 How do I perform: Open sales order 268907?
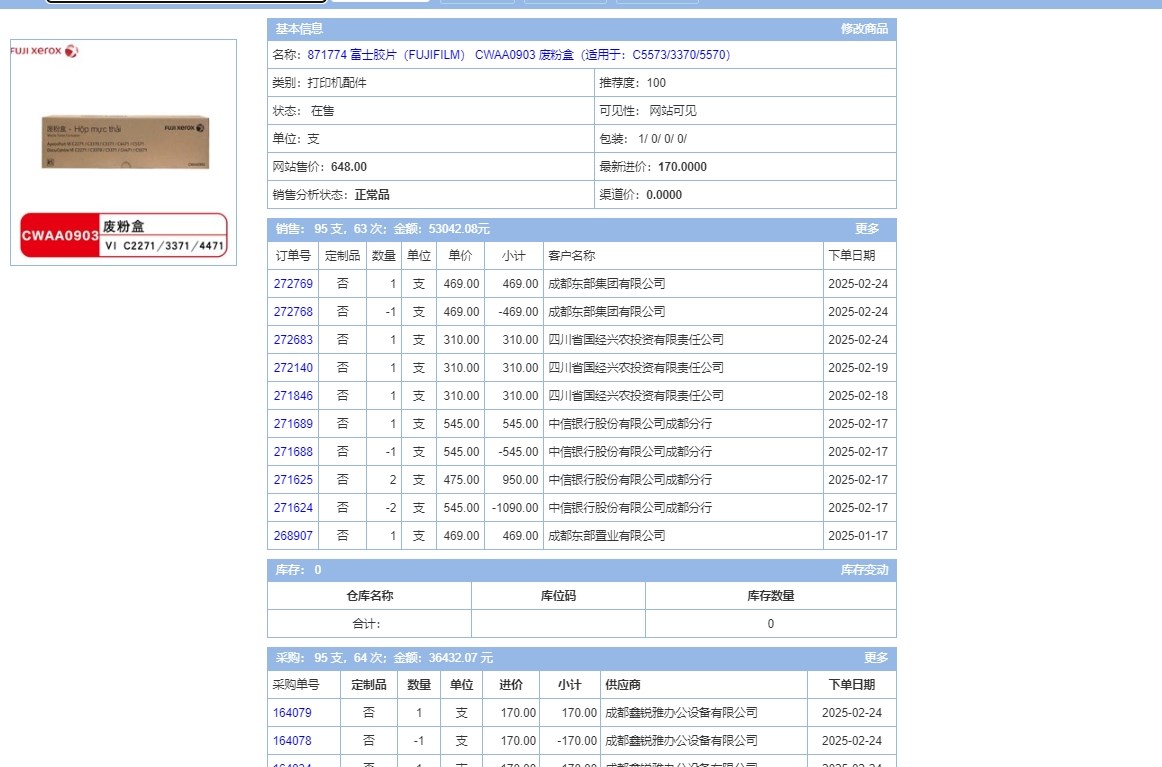pyautogui.click(x=293, y=536)
